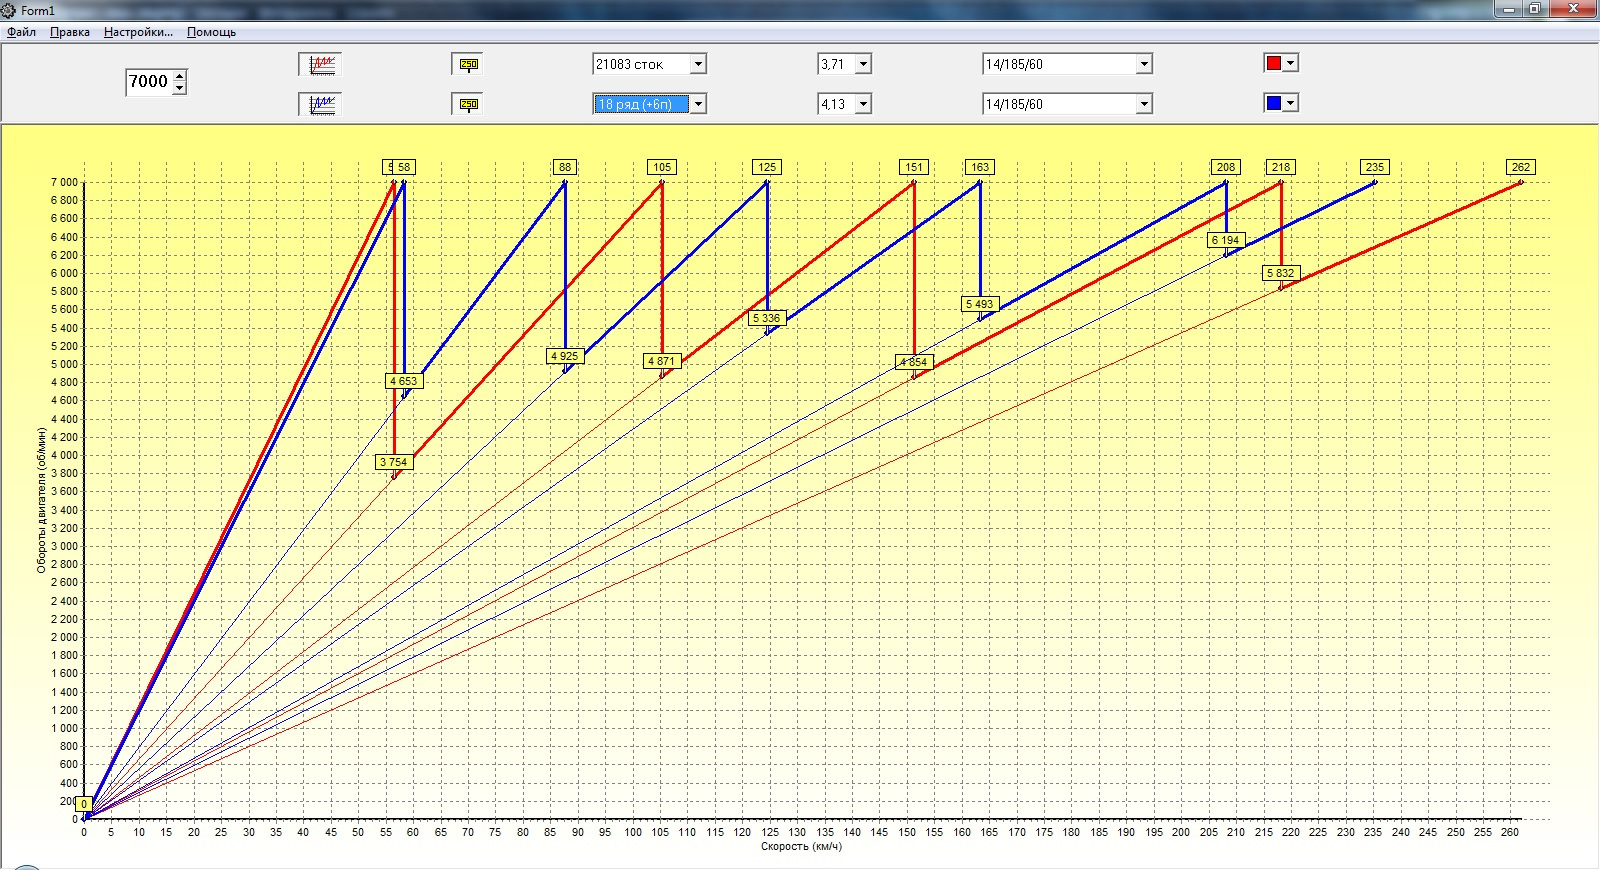Click the Скорость (км/ч) axis title

[801, 846]
